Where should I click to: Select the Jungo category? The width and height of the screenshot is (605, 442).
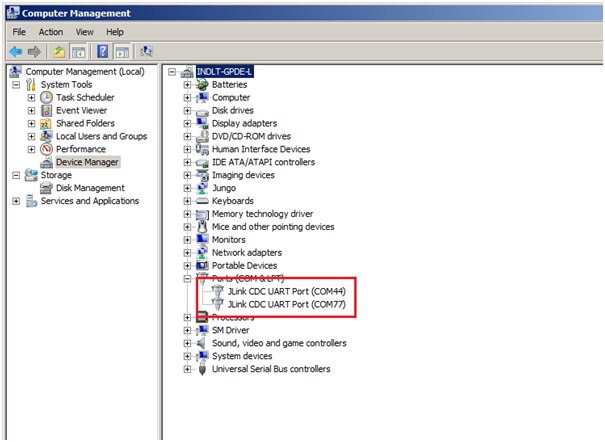click(x=224, y=188)
